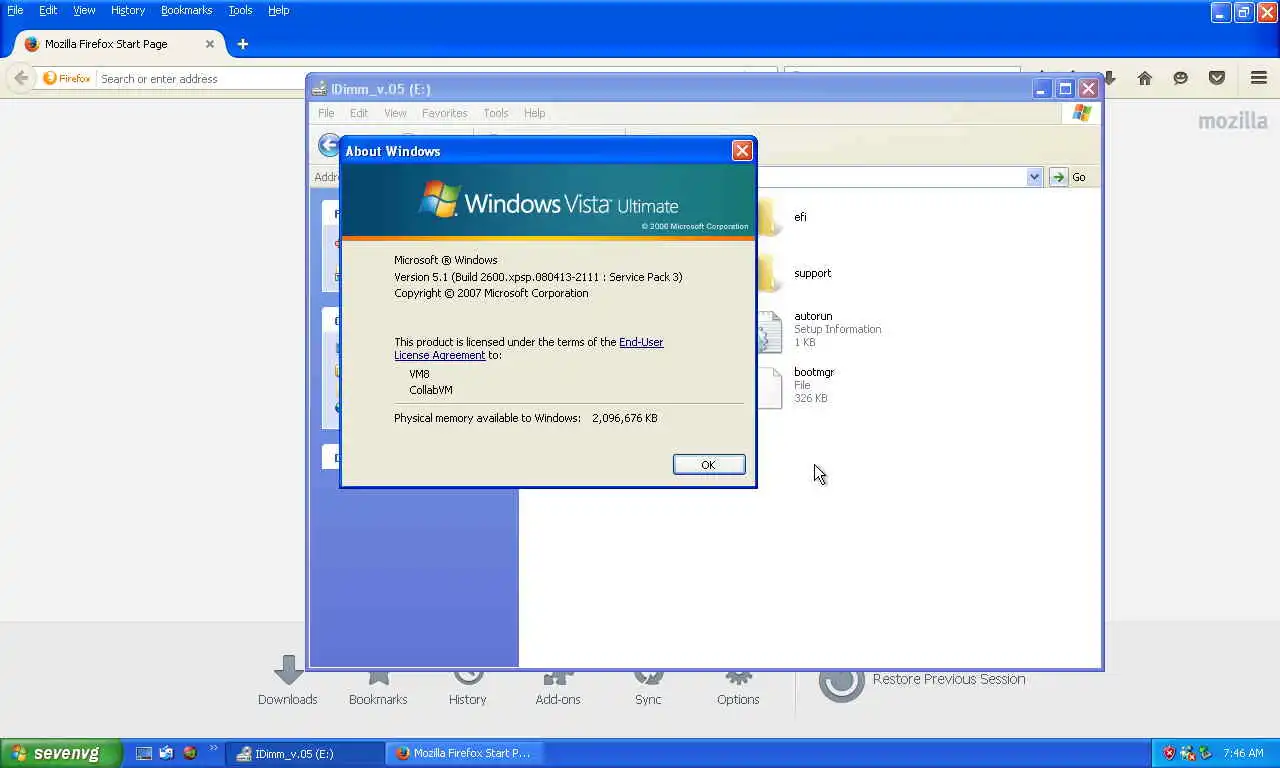Click the Windows flag logo in Explorer
This screenshot has width=1280, height=768.
pyautogui.click(x=1081, y=113)
